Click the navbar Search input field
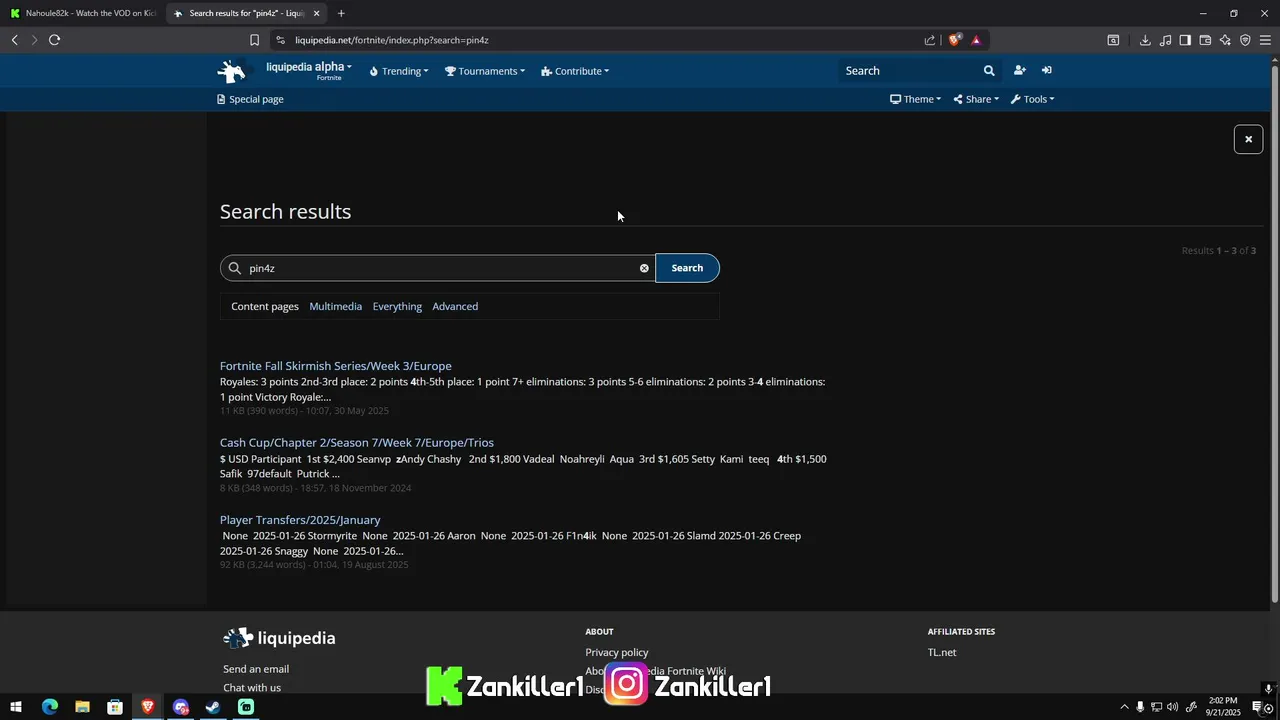This screenshot has width=1280, height=720. click(910, 71)
